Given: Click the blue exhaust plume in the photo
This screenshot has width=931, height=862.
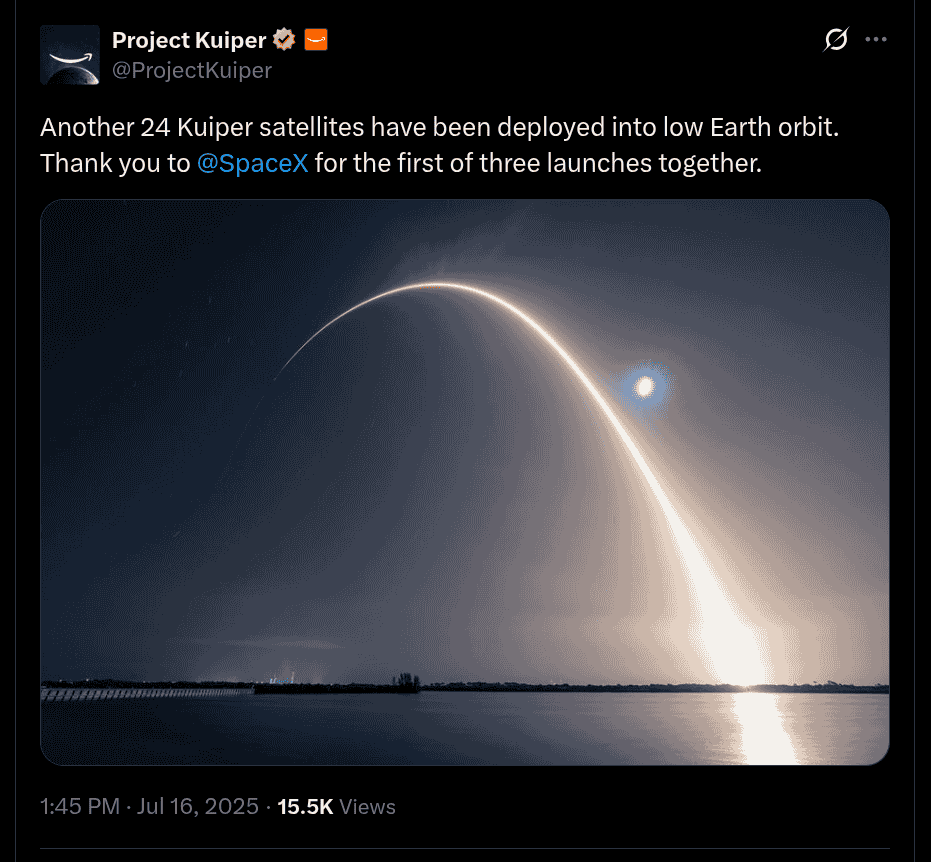Looking at the screenshot, I should point(645,388).
